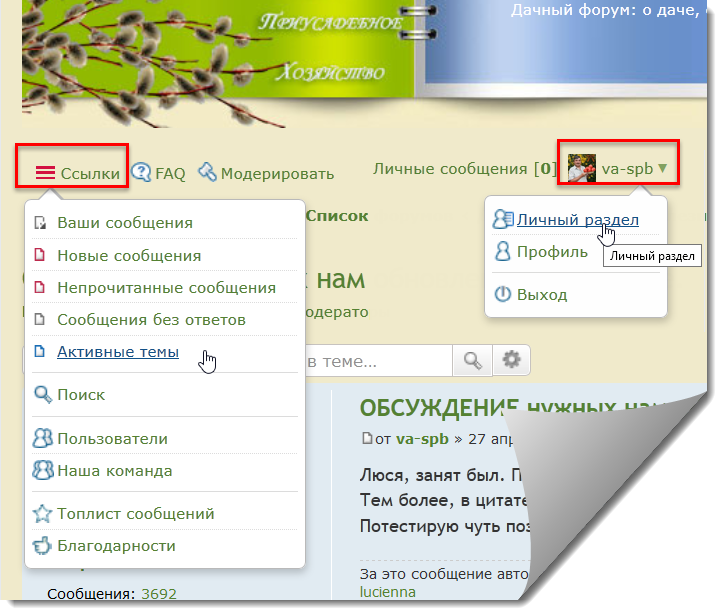
Task: Open Ваши сообщения menu entry
Action: pyautogui.click(x=125, y=223)
